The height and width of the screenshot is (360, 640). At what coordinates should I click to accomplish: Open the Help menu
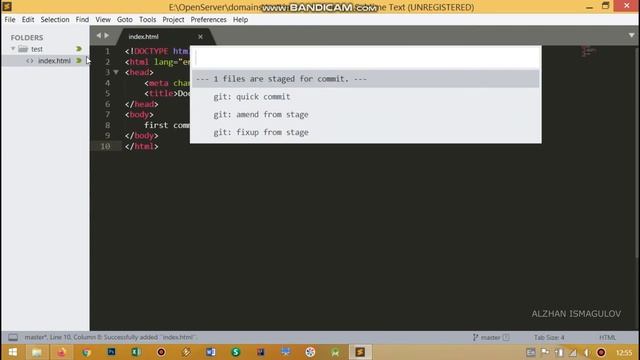pos(240,20)
